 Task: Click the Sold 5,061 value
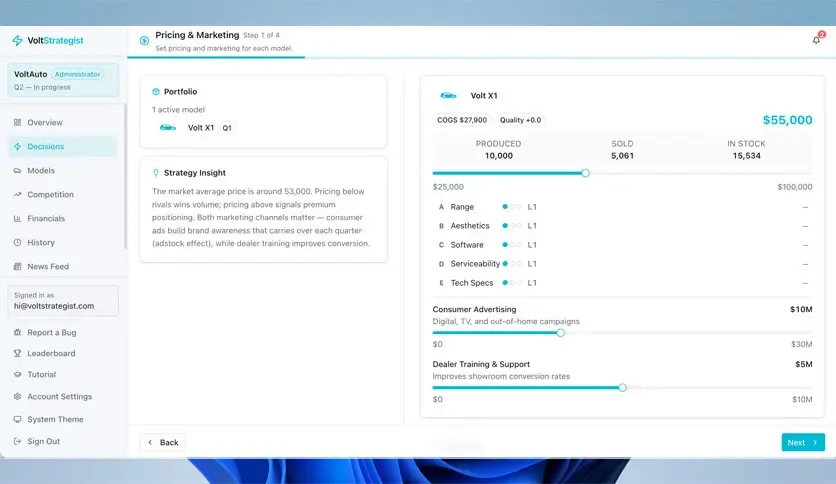(622, 156)
